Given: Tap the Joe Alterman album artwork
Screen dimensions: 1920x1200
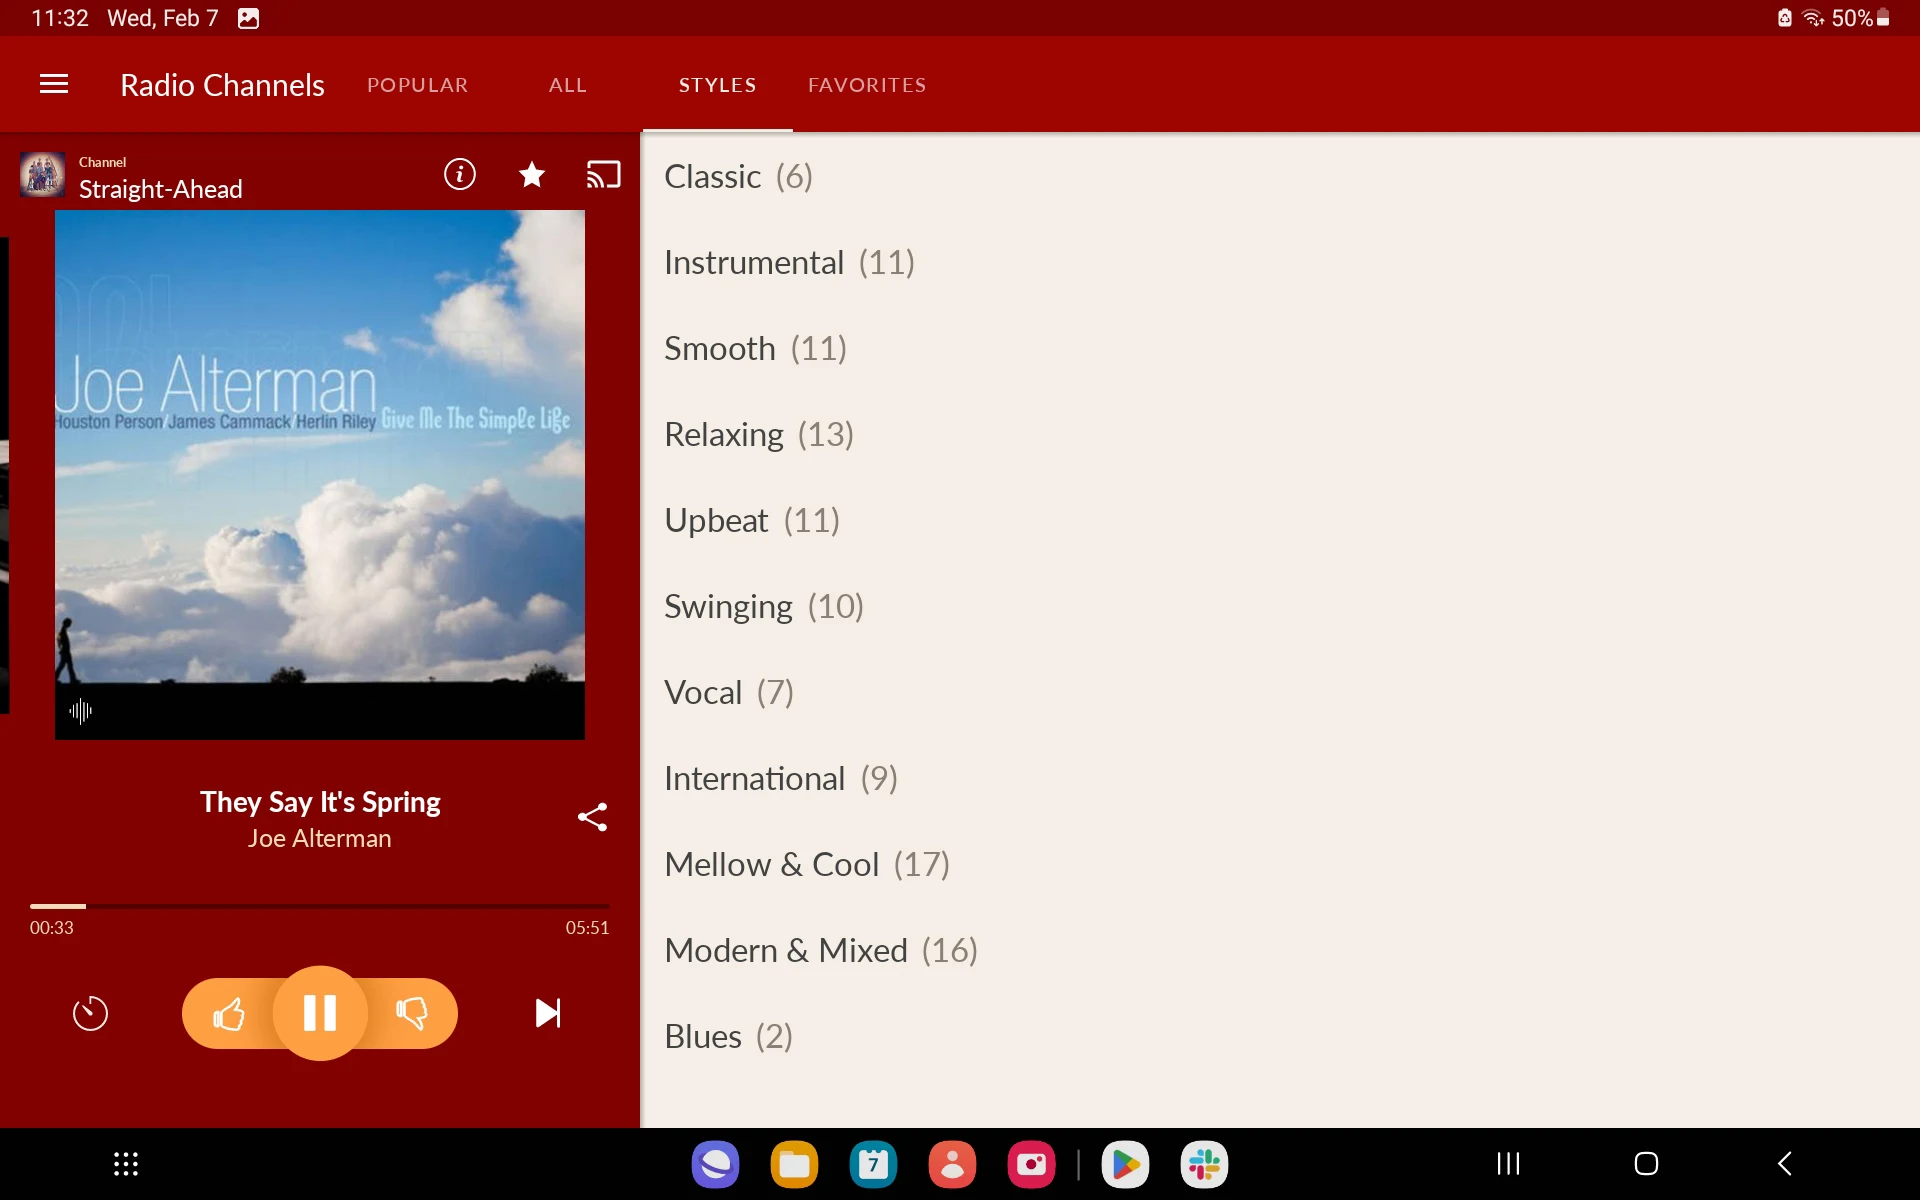Looking at the screenshot, I should click(x=320, y=475).
